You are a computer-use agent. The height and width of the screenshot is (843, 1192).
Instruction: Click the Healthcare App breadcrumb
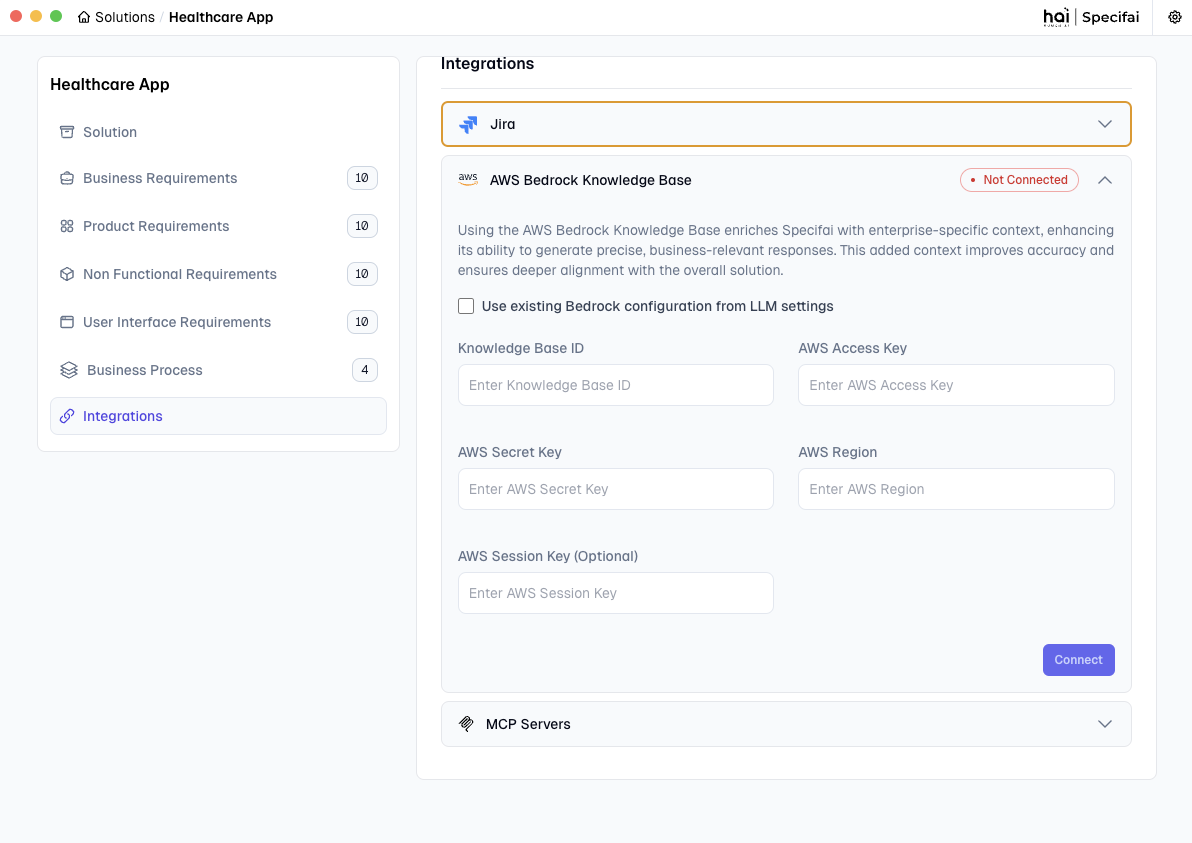220,17
